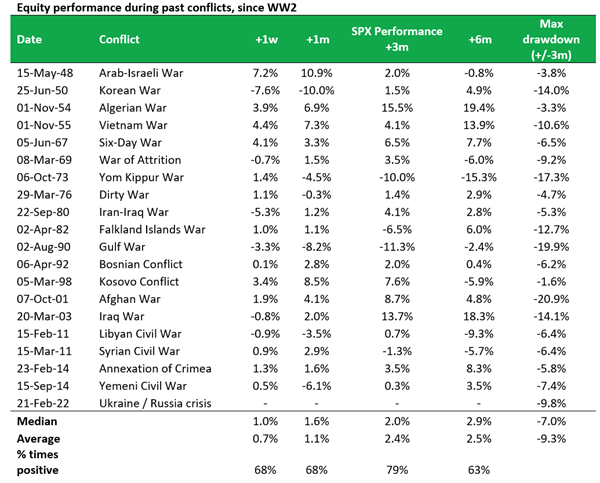
Task: Select the 06-Oct-73 date cell
Action: click(x=42, y=178)
